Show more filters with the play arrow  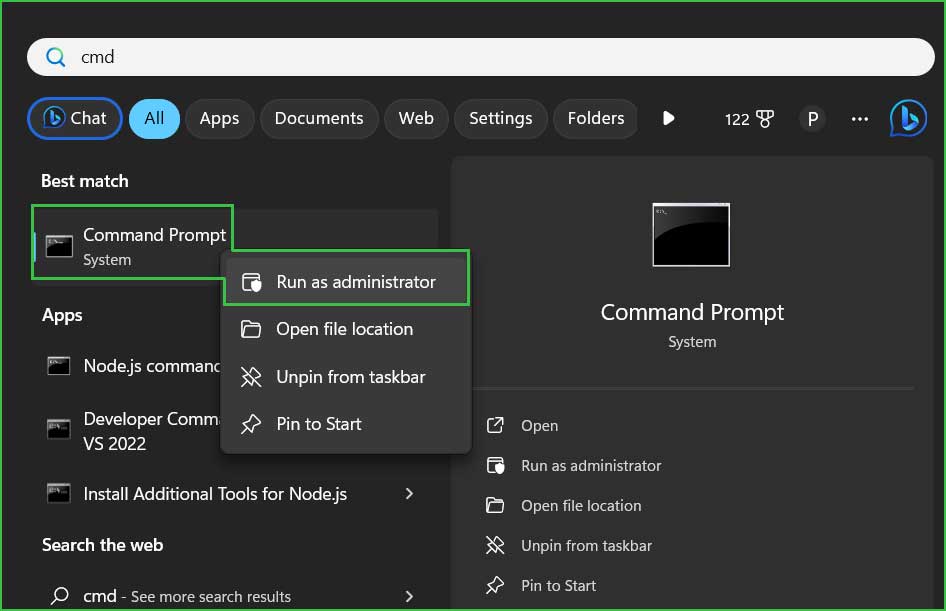pyautogui.click(x=668, y=118)
